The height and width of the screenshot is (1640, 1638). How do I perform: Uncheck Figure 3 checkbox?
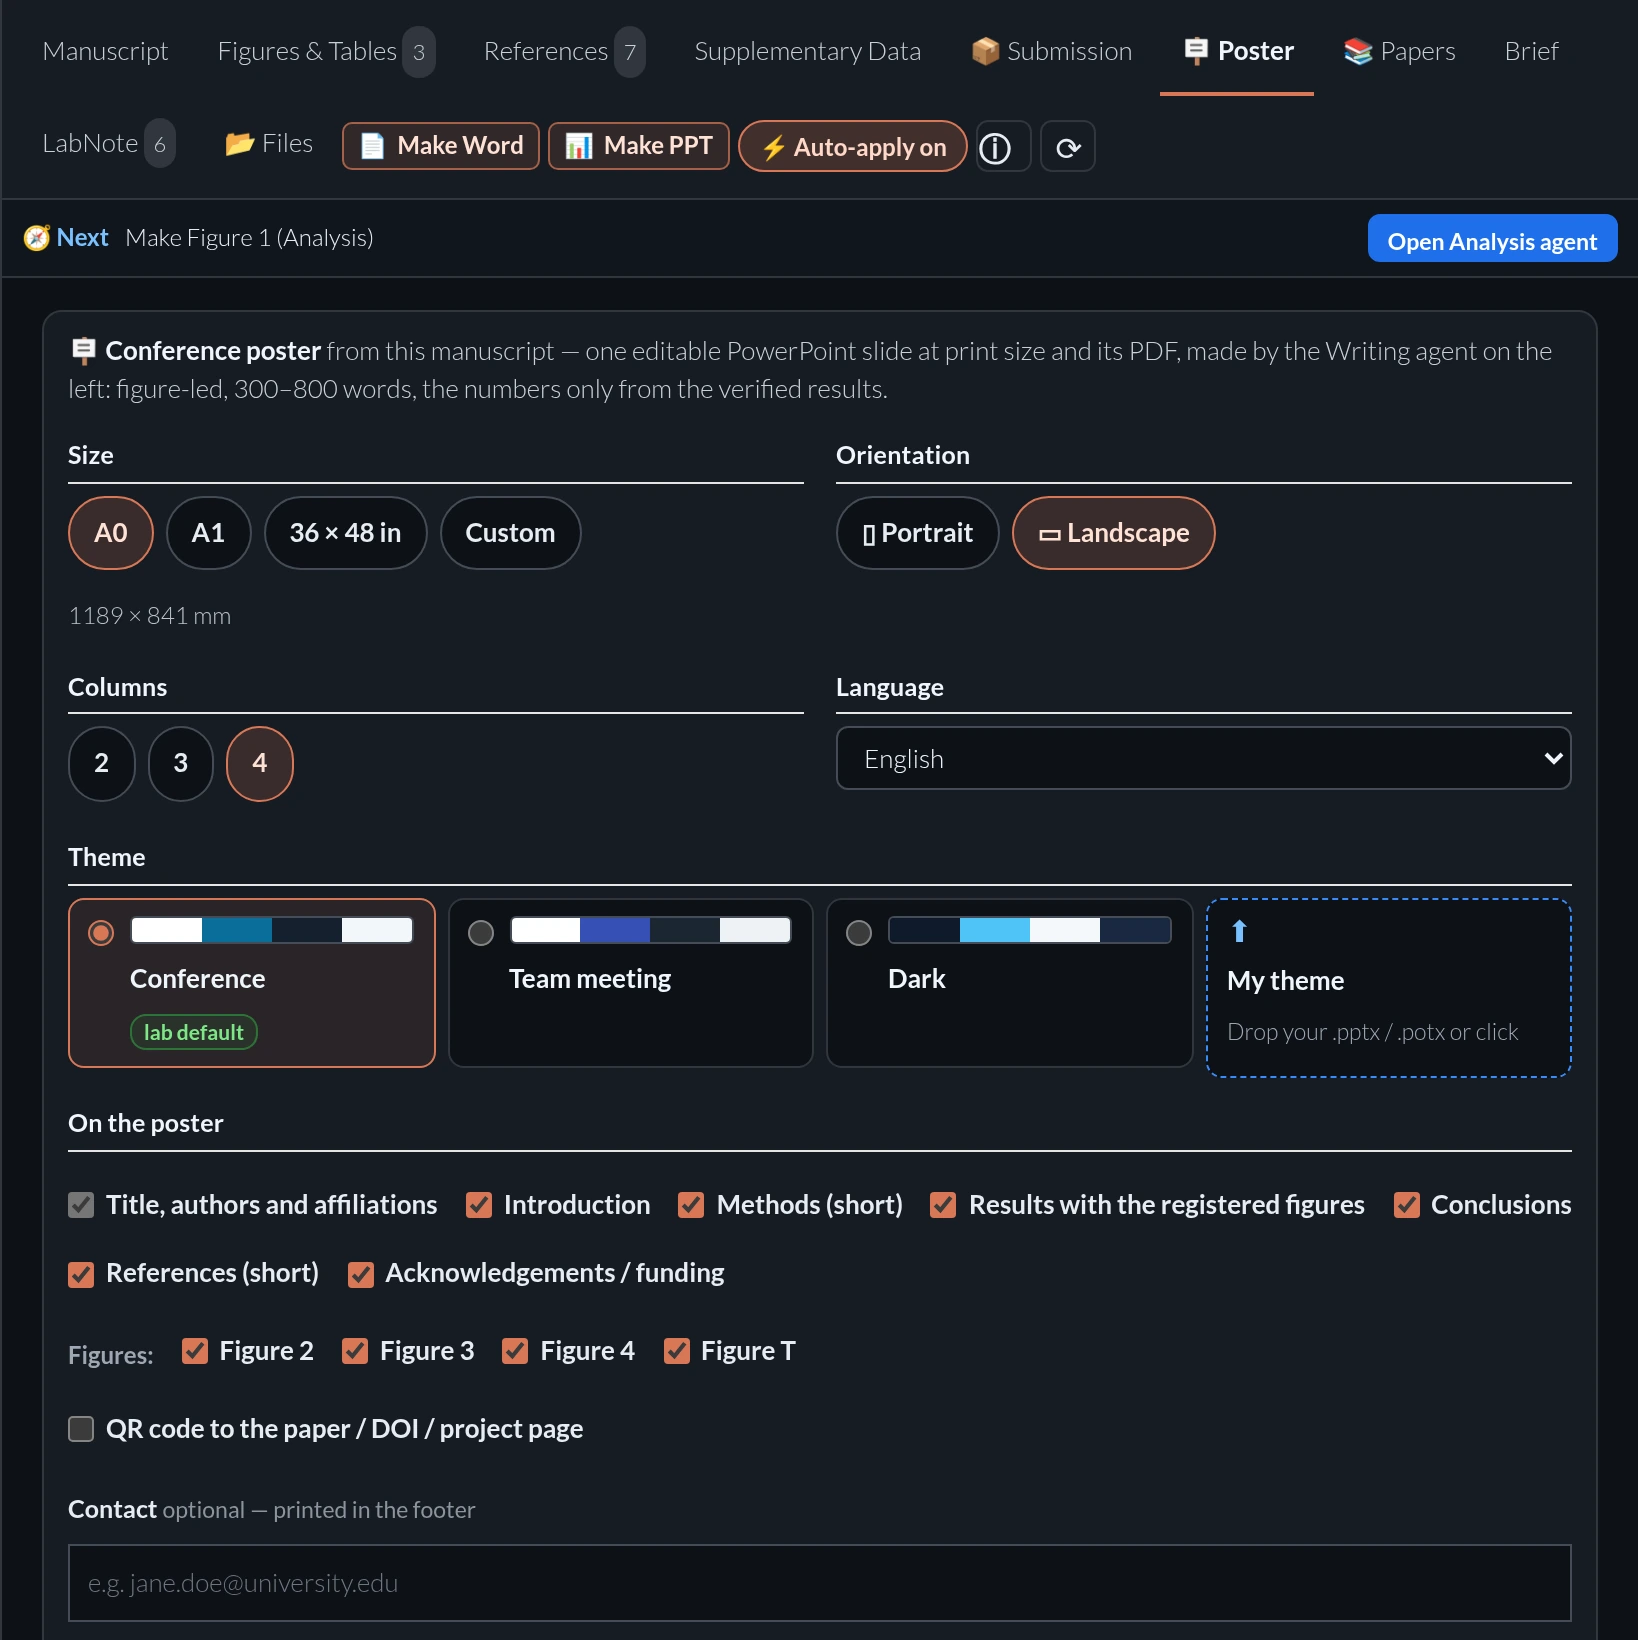[355, 1351]
